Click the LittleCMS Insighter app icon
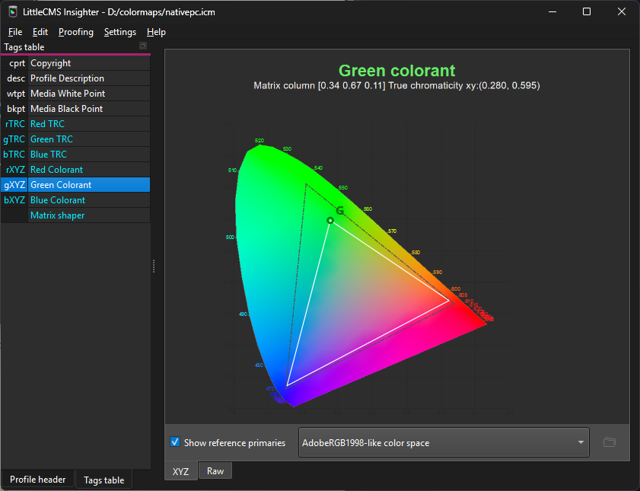The image size is (640, 491). (12, 11)
